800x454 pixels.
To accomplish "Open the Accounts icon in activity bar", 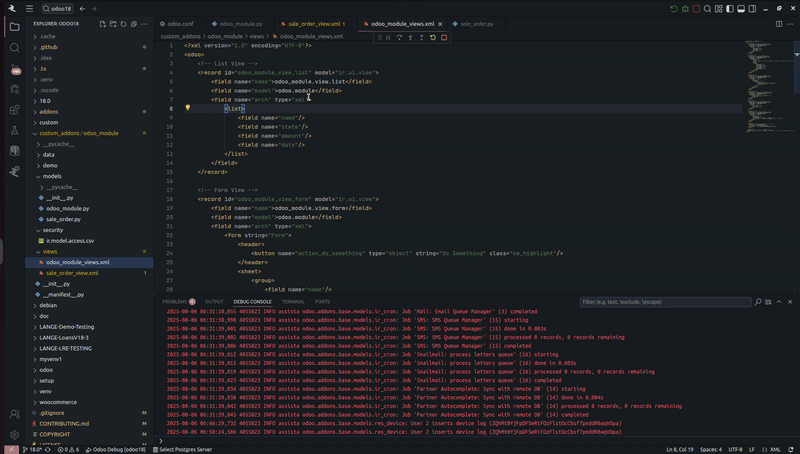I will (x=14, y=414).
